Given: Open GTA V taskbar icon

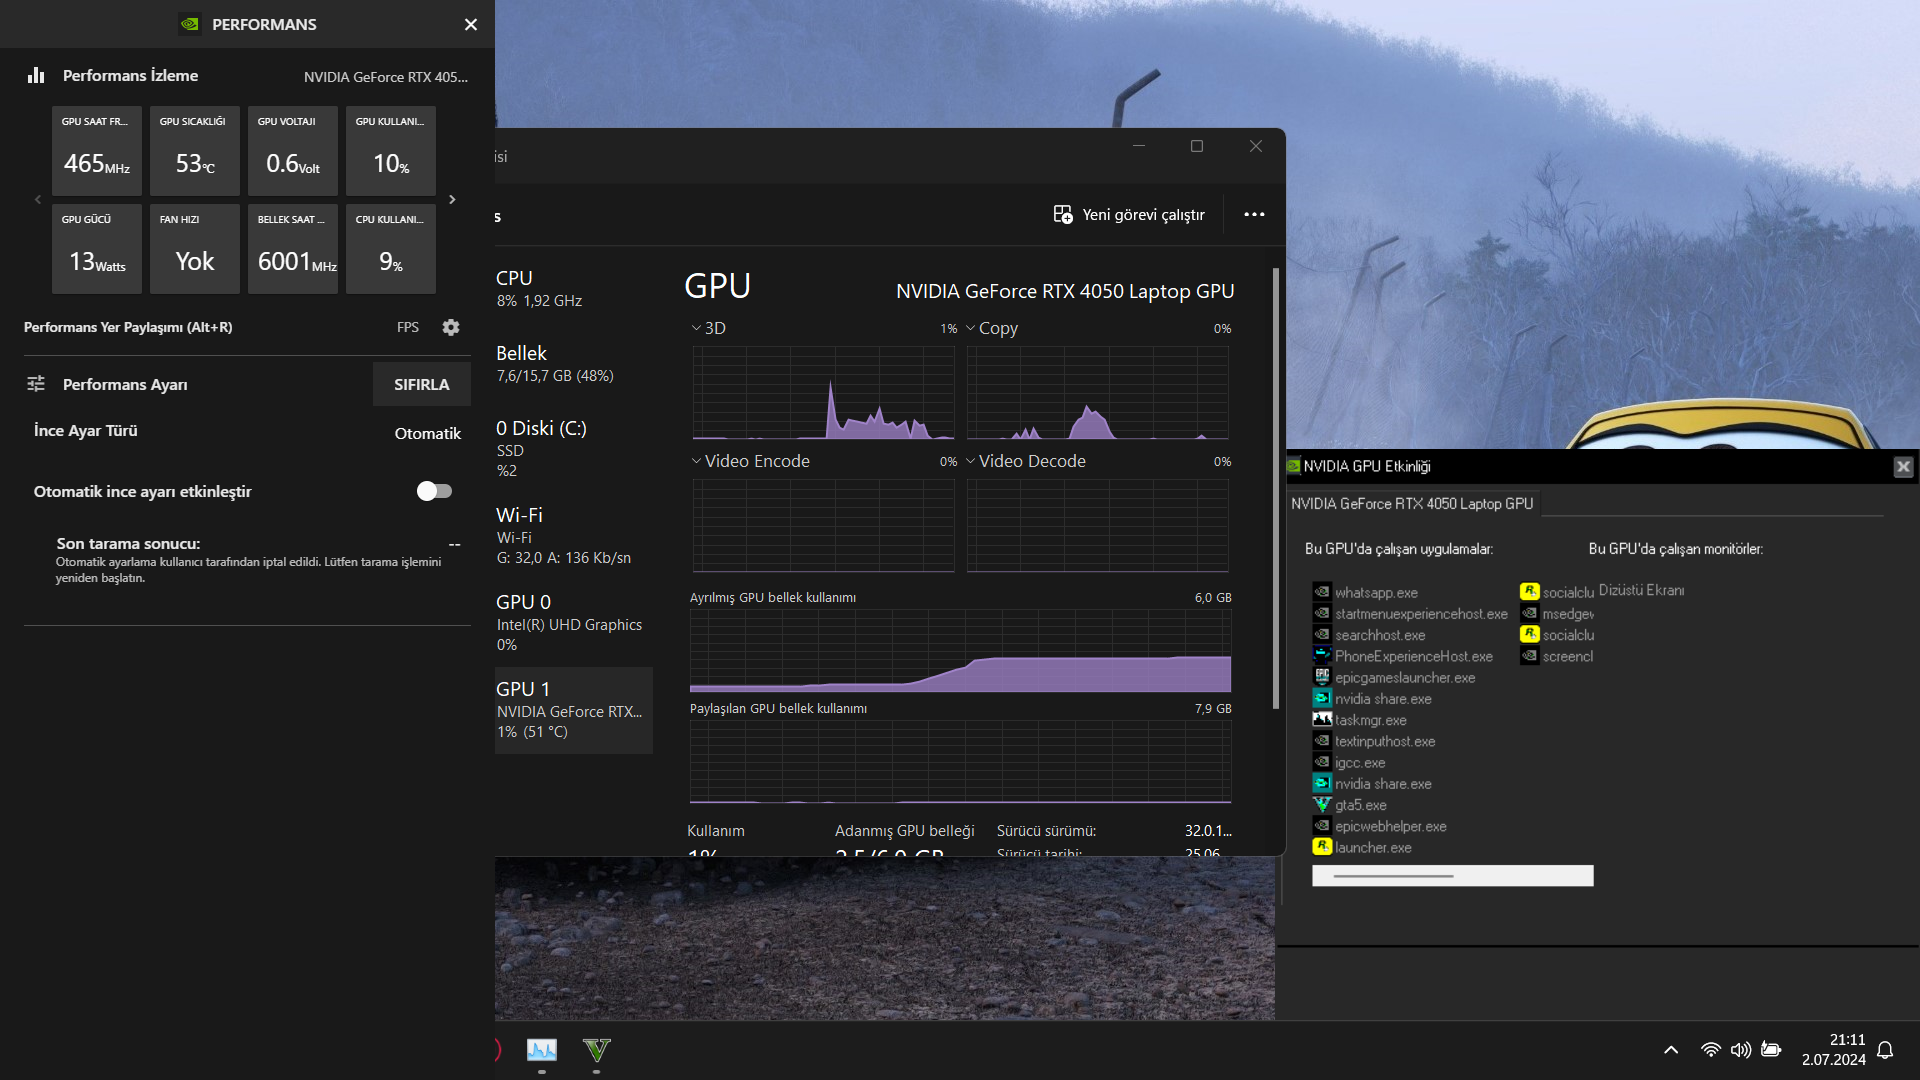Looking at the screenshot, I should [x=596, y=1050].
